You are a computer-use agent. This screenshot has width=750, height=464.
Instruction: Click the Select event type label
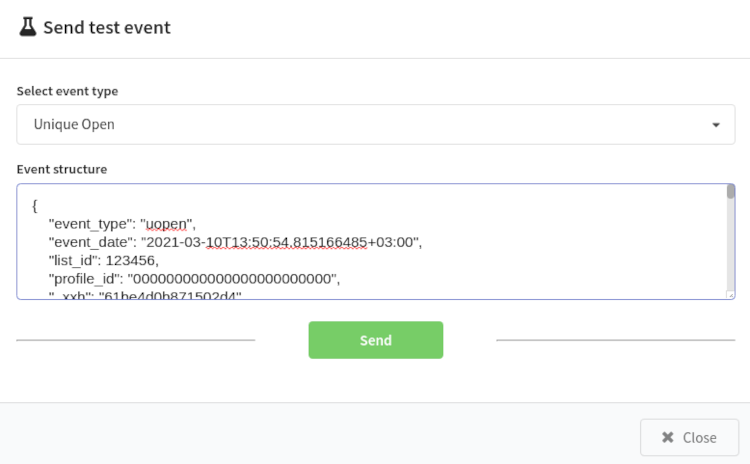[67, 91]
